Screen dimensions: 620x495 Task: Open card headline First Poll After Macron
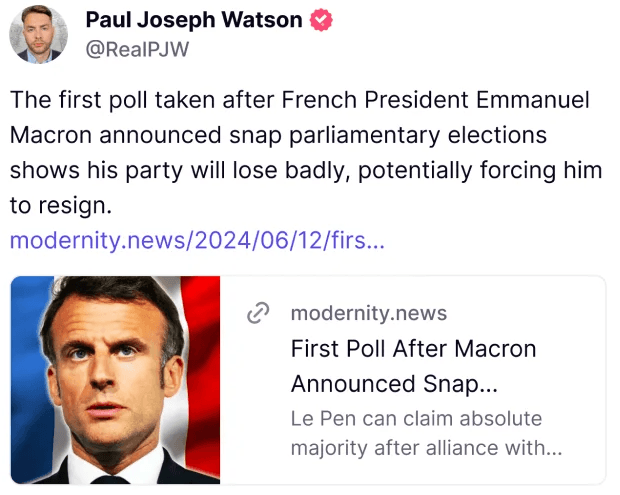[413, 349]
